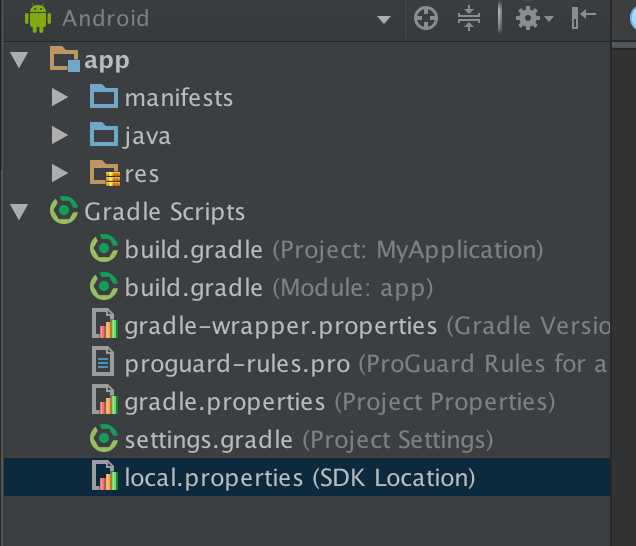Click the Android view label text
The image size is (636, 546).
(106, 19)
